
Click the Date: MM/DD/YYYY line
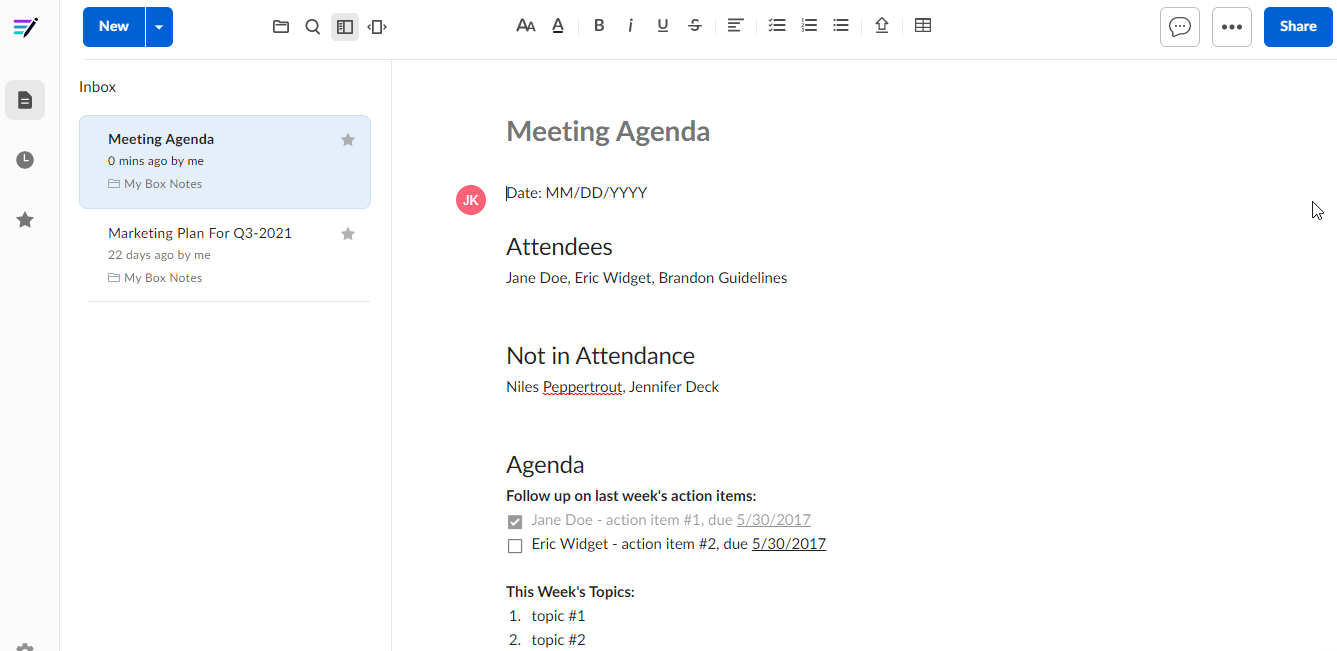click(x=577, y=193)
